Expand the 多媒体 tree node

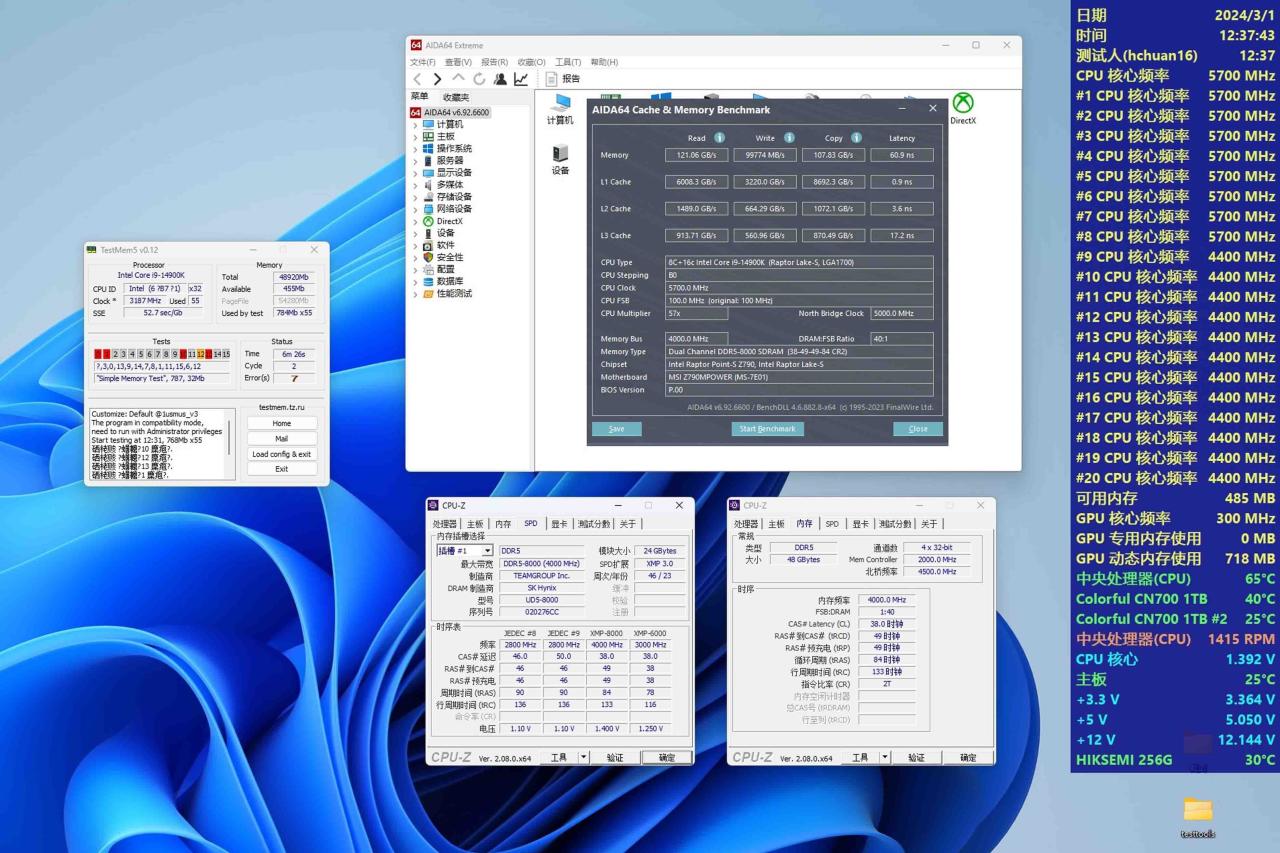(x=416, y=185)
